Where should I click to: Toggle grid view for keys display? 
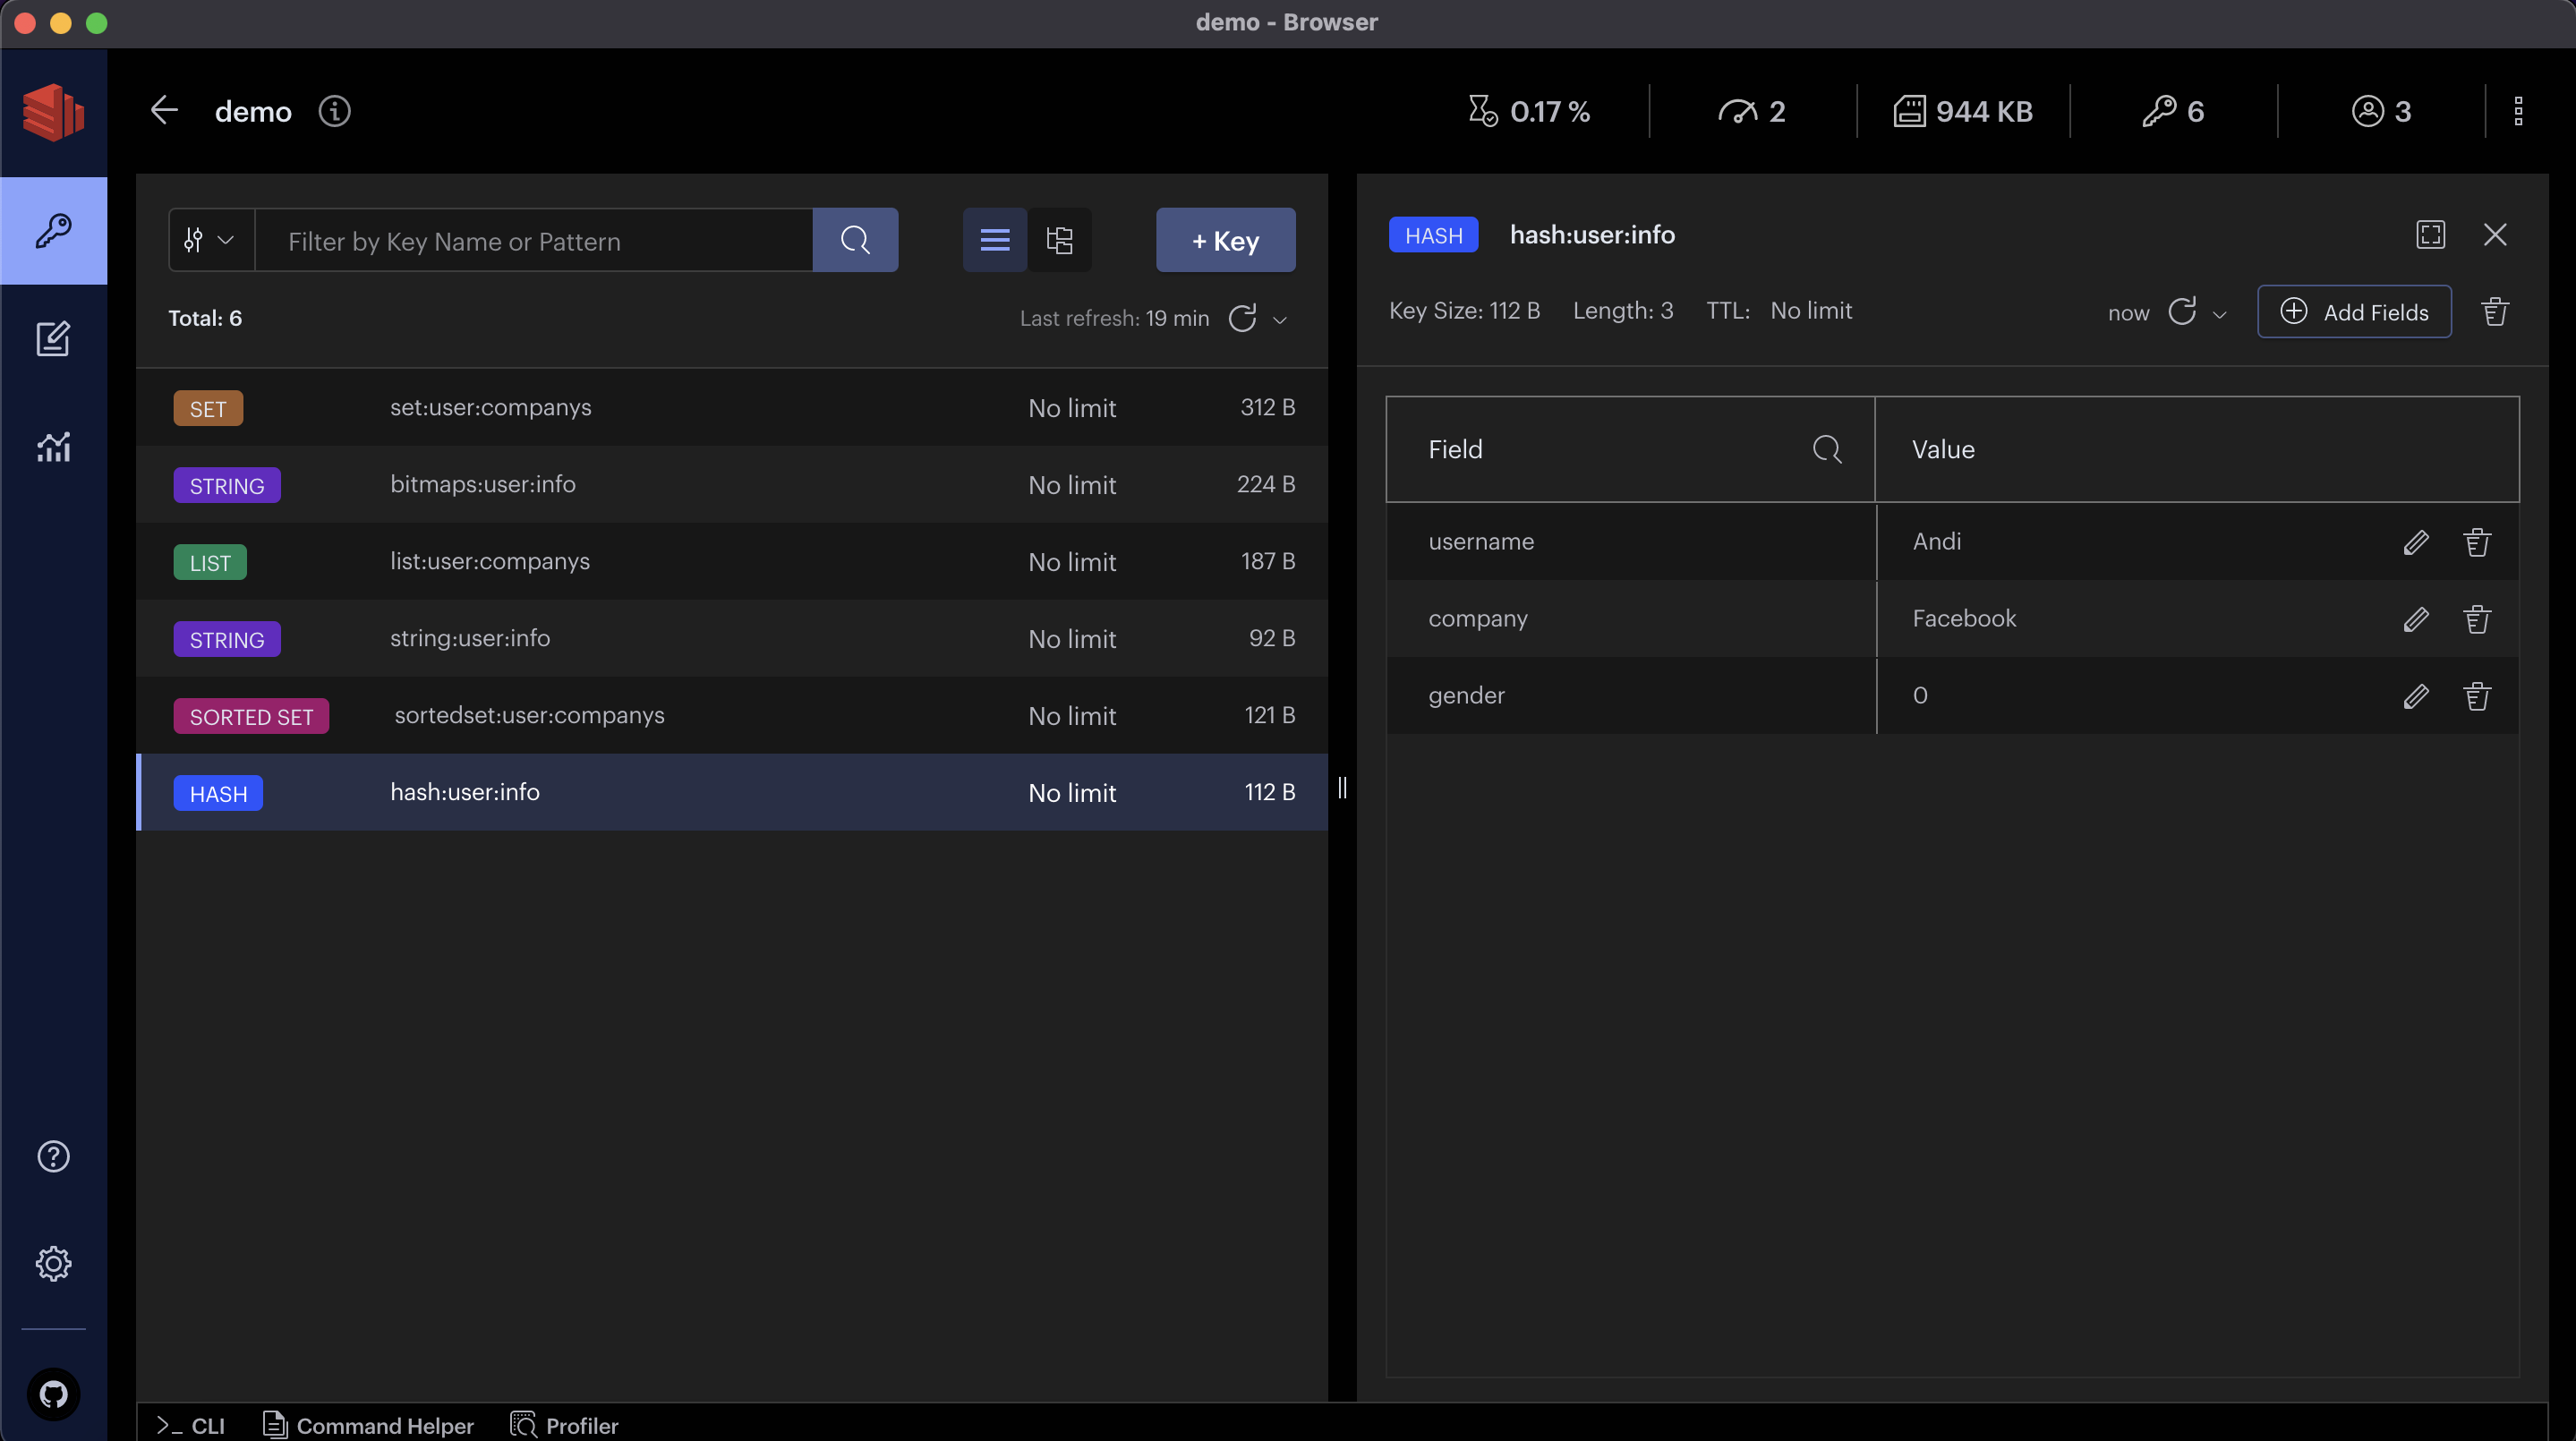[1060, 239]
